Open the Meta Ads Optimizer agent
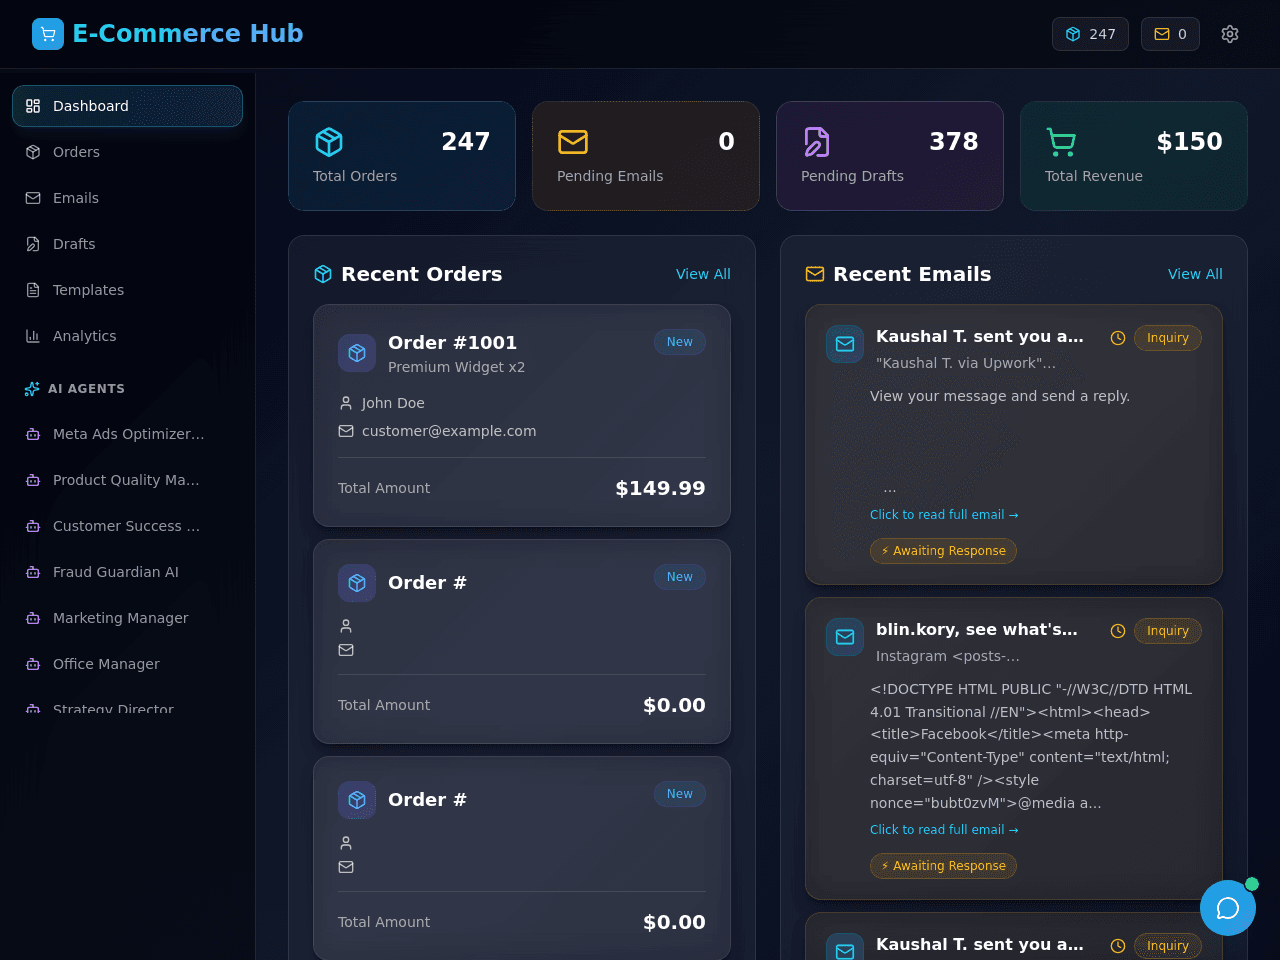 (127, 434)
